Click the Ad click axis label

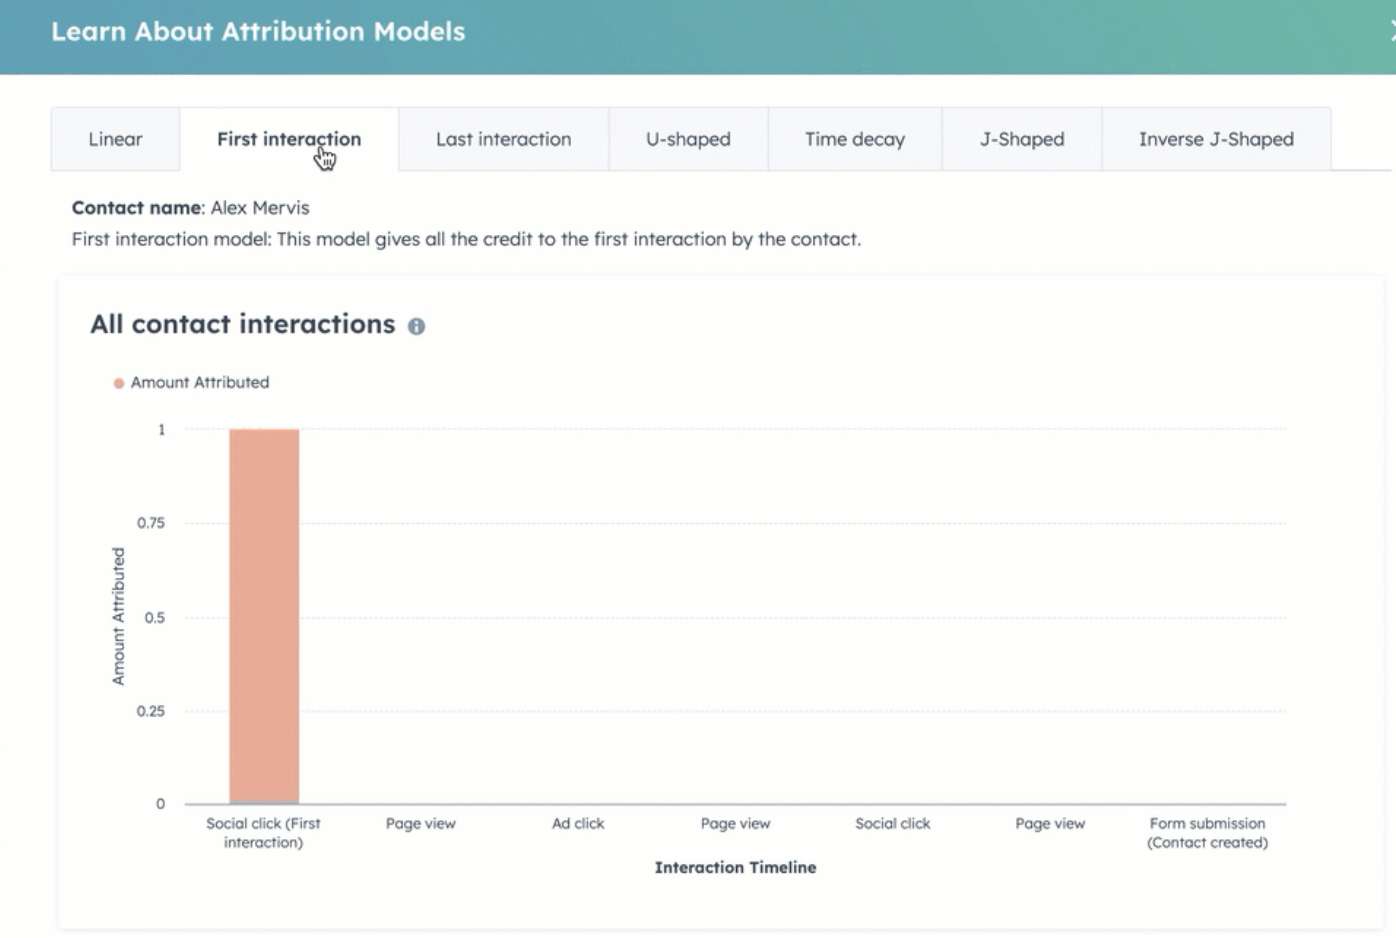(x=578, y=824)
